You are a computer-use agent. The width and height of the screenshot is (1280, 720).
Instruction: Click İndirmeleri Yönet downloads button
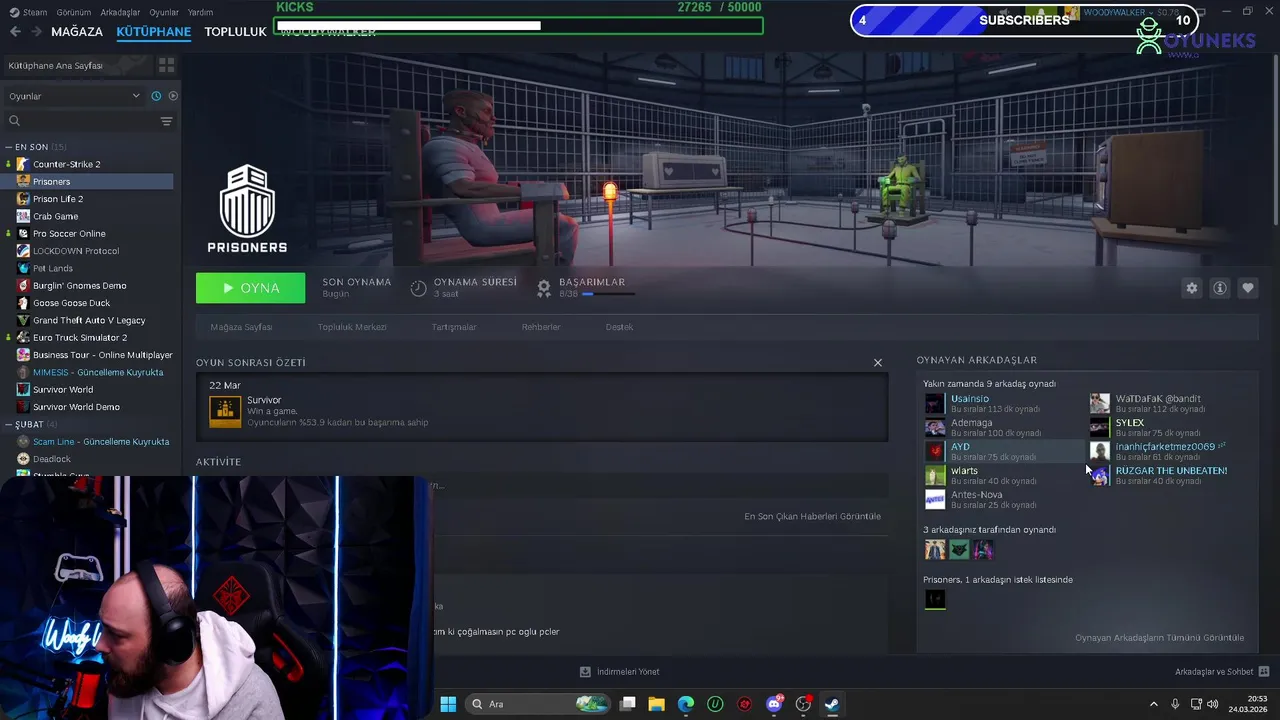(620, 672)
